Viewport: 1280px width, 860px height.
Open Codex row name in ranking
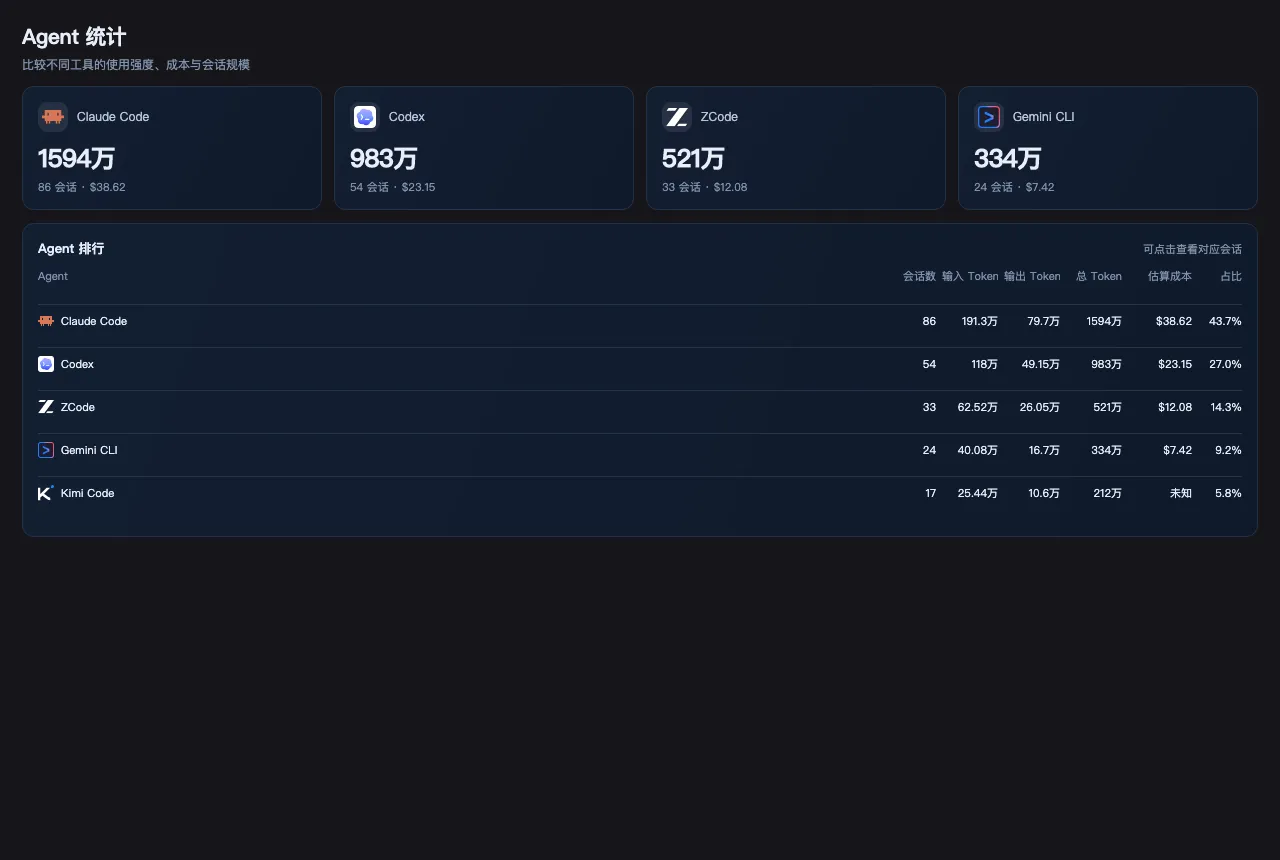(77, 364)
